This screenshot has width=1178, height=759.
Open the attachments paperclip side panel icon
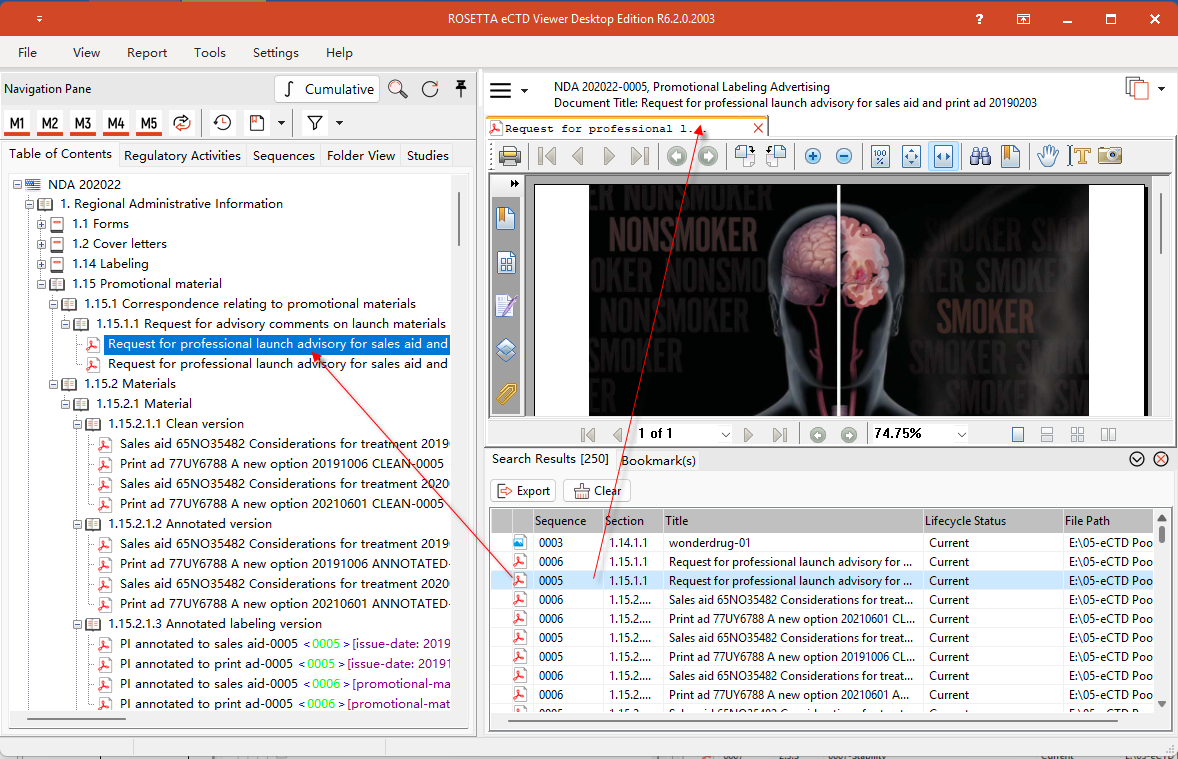[506, 394]
